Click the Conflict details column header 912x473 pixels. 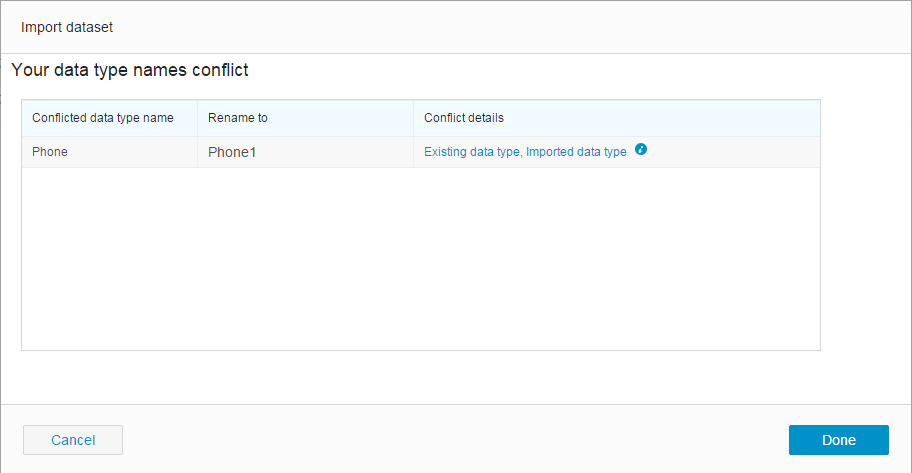464,118
